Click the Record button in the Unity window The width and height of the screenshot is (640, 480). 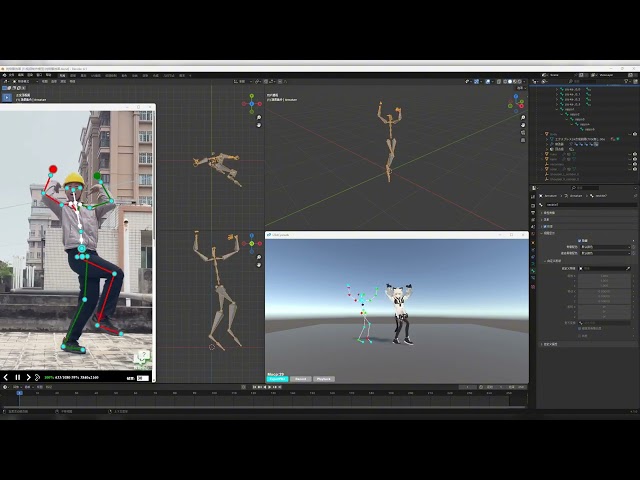click(300, 379)
